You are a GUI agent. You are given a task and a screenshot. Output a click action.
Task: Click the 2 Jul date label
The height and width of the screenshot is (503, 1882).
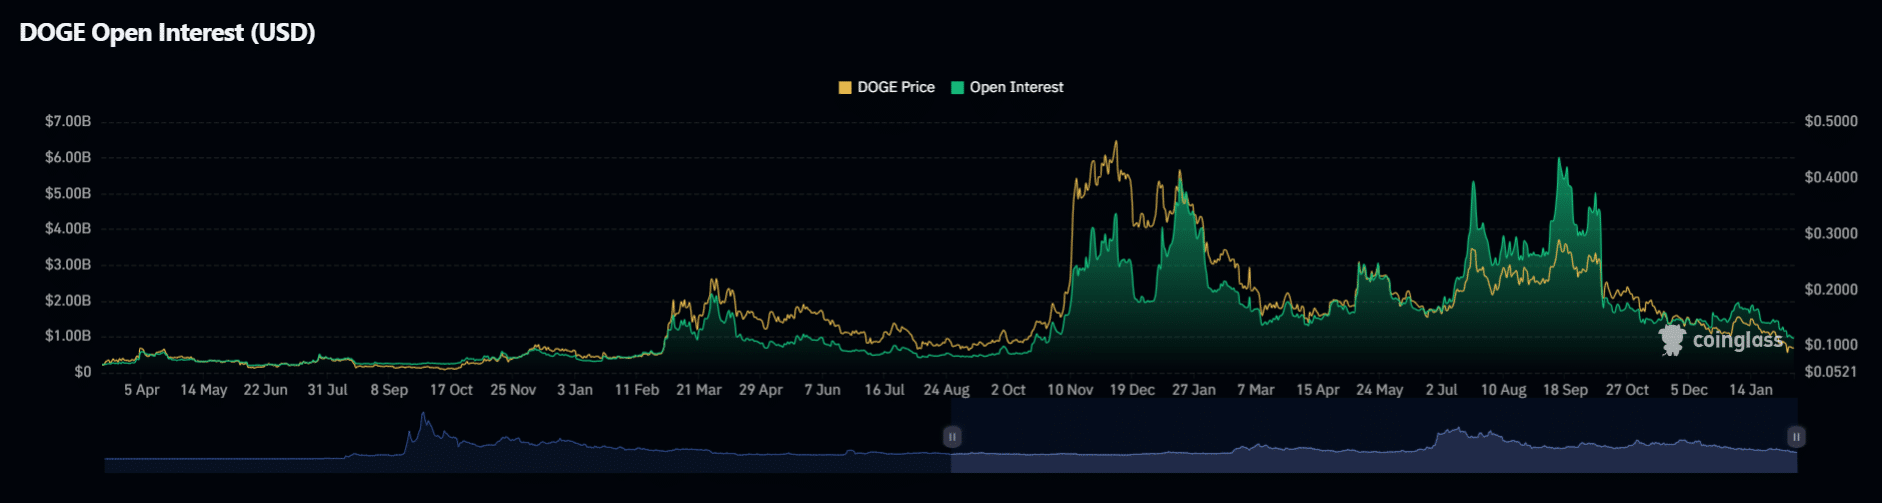pyautogui.click(x=1442, y=390)
